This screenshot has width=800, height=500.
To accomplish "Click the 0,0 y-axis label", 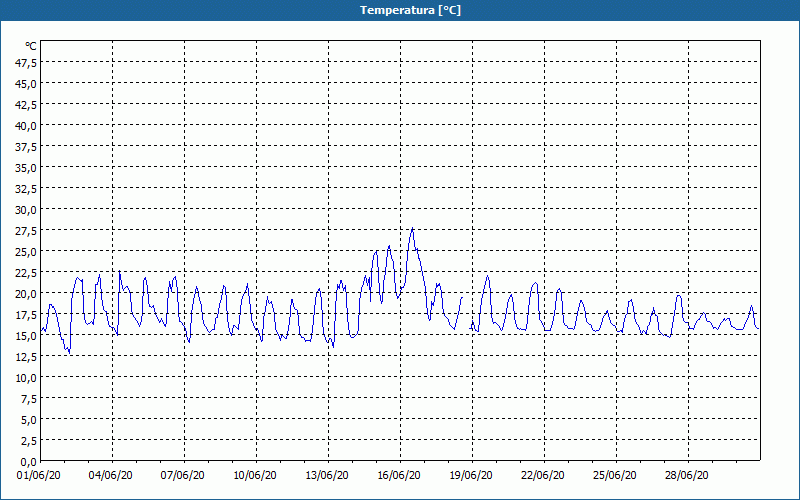I will click(28, 462).
